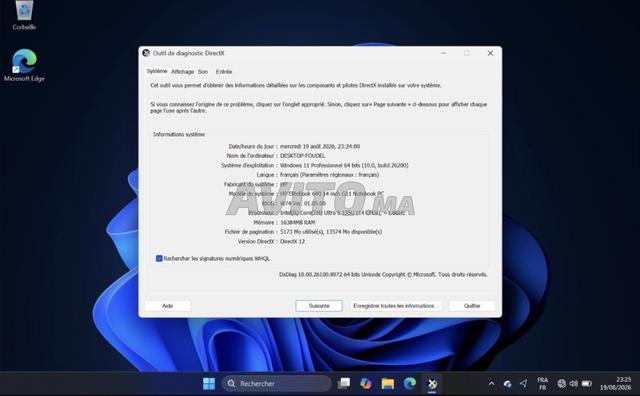This screenshot has width=640, height=396.
Task: Switch to the Entrée tab
Action: (224, 72)
